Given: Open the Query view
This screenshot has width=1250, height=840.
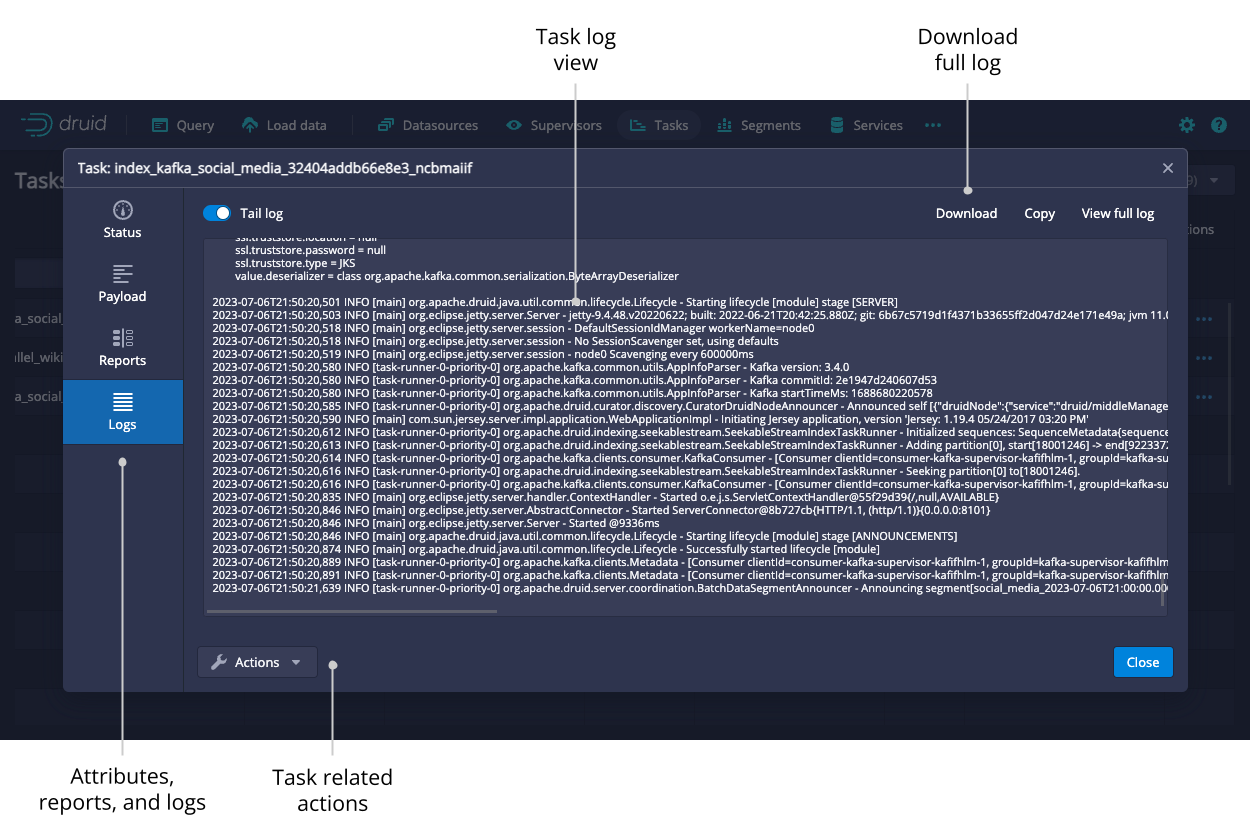Looking at the screenshot, I should [x=182, y=125].
